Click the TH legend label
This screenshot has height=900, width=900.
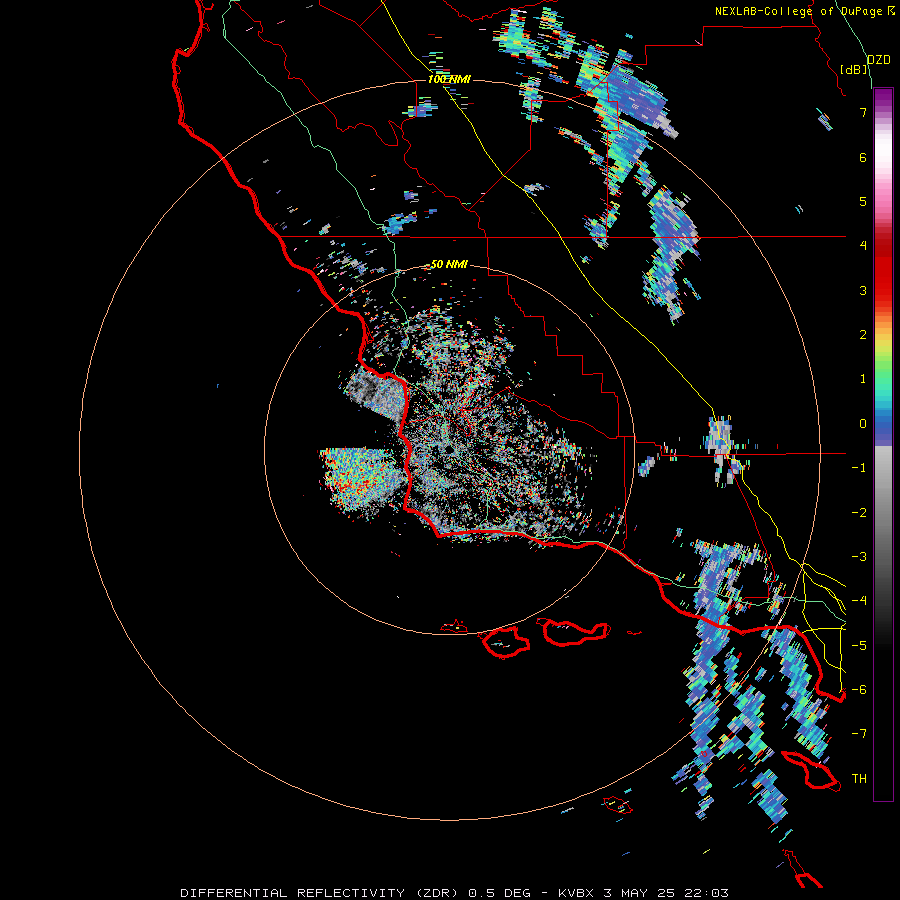point(859,778)
